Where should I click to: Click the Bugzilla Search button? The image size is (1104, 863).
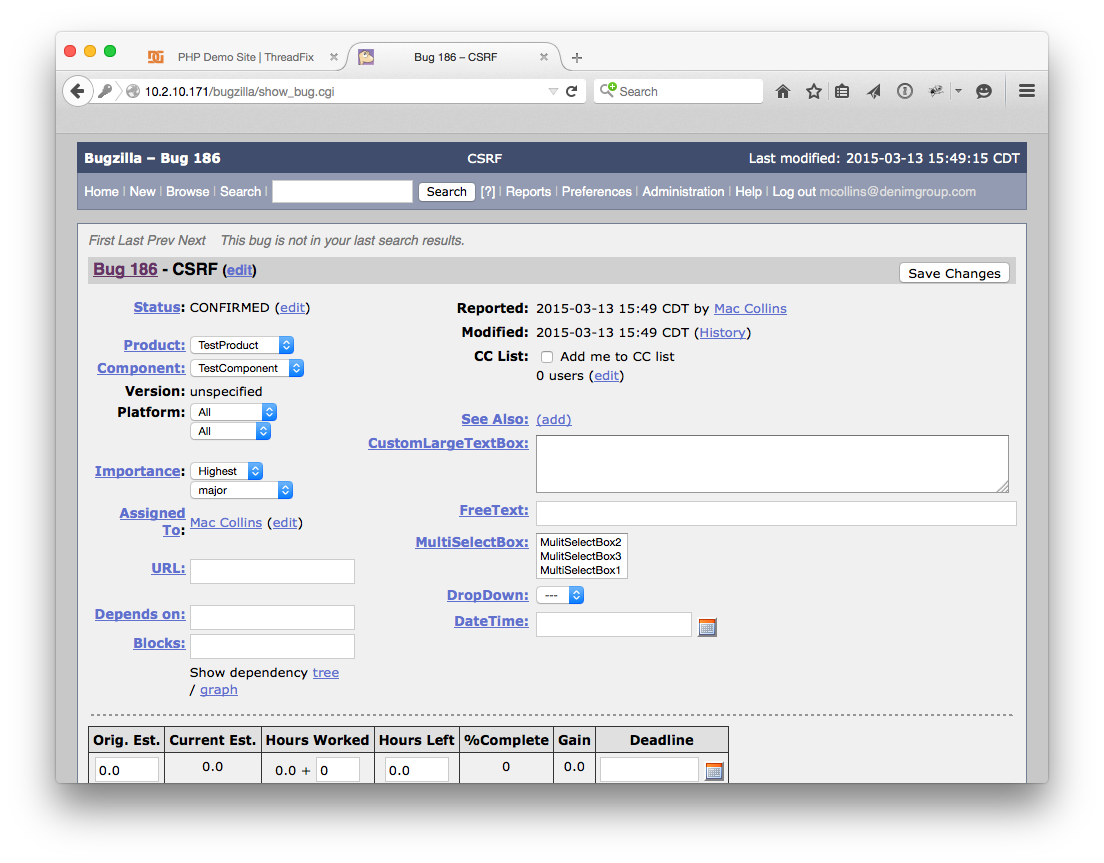[446, 191]
